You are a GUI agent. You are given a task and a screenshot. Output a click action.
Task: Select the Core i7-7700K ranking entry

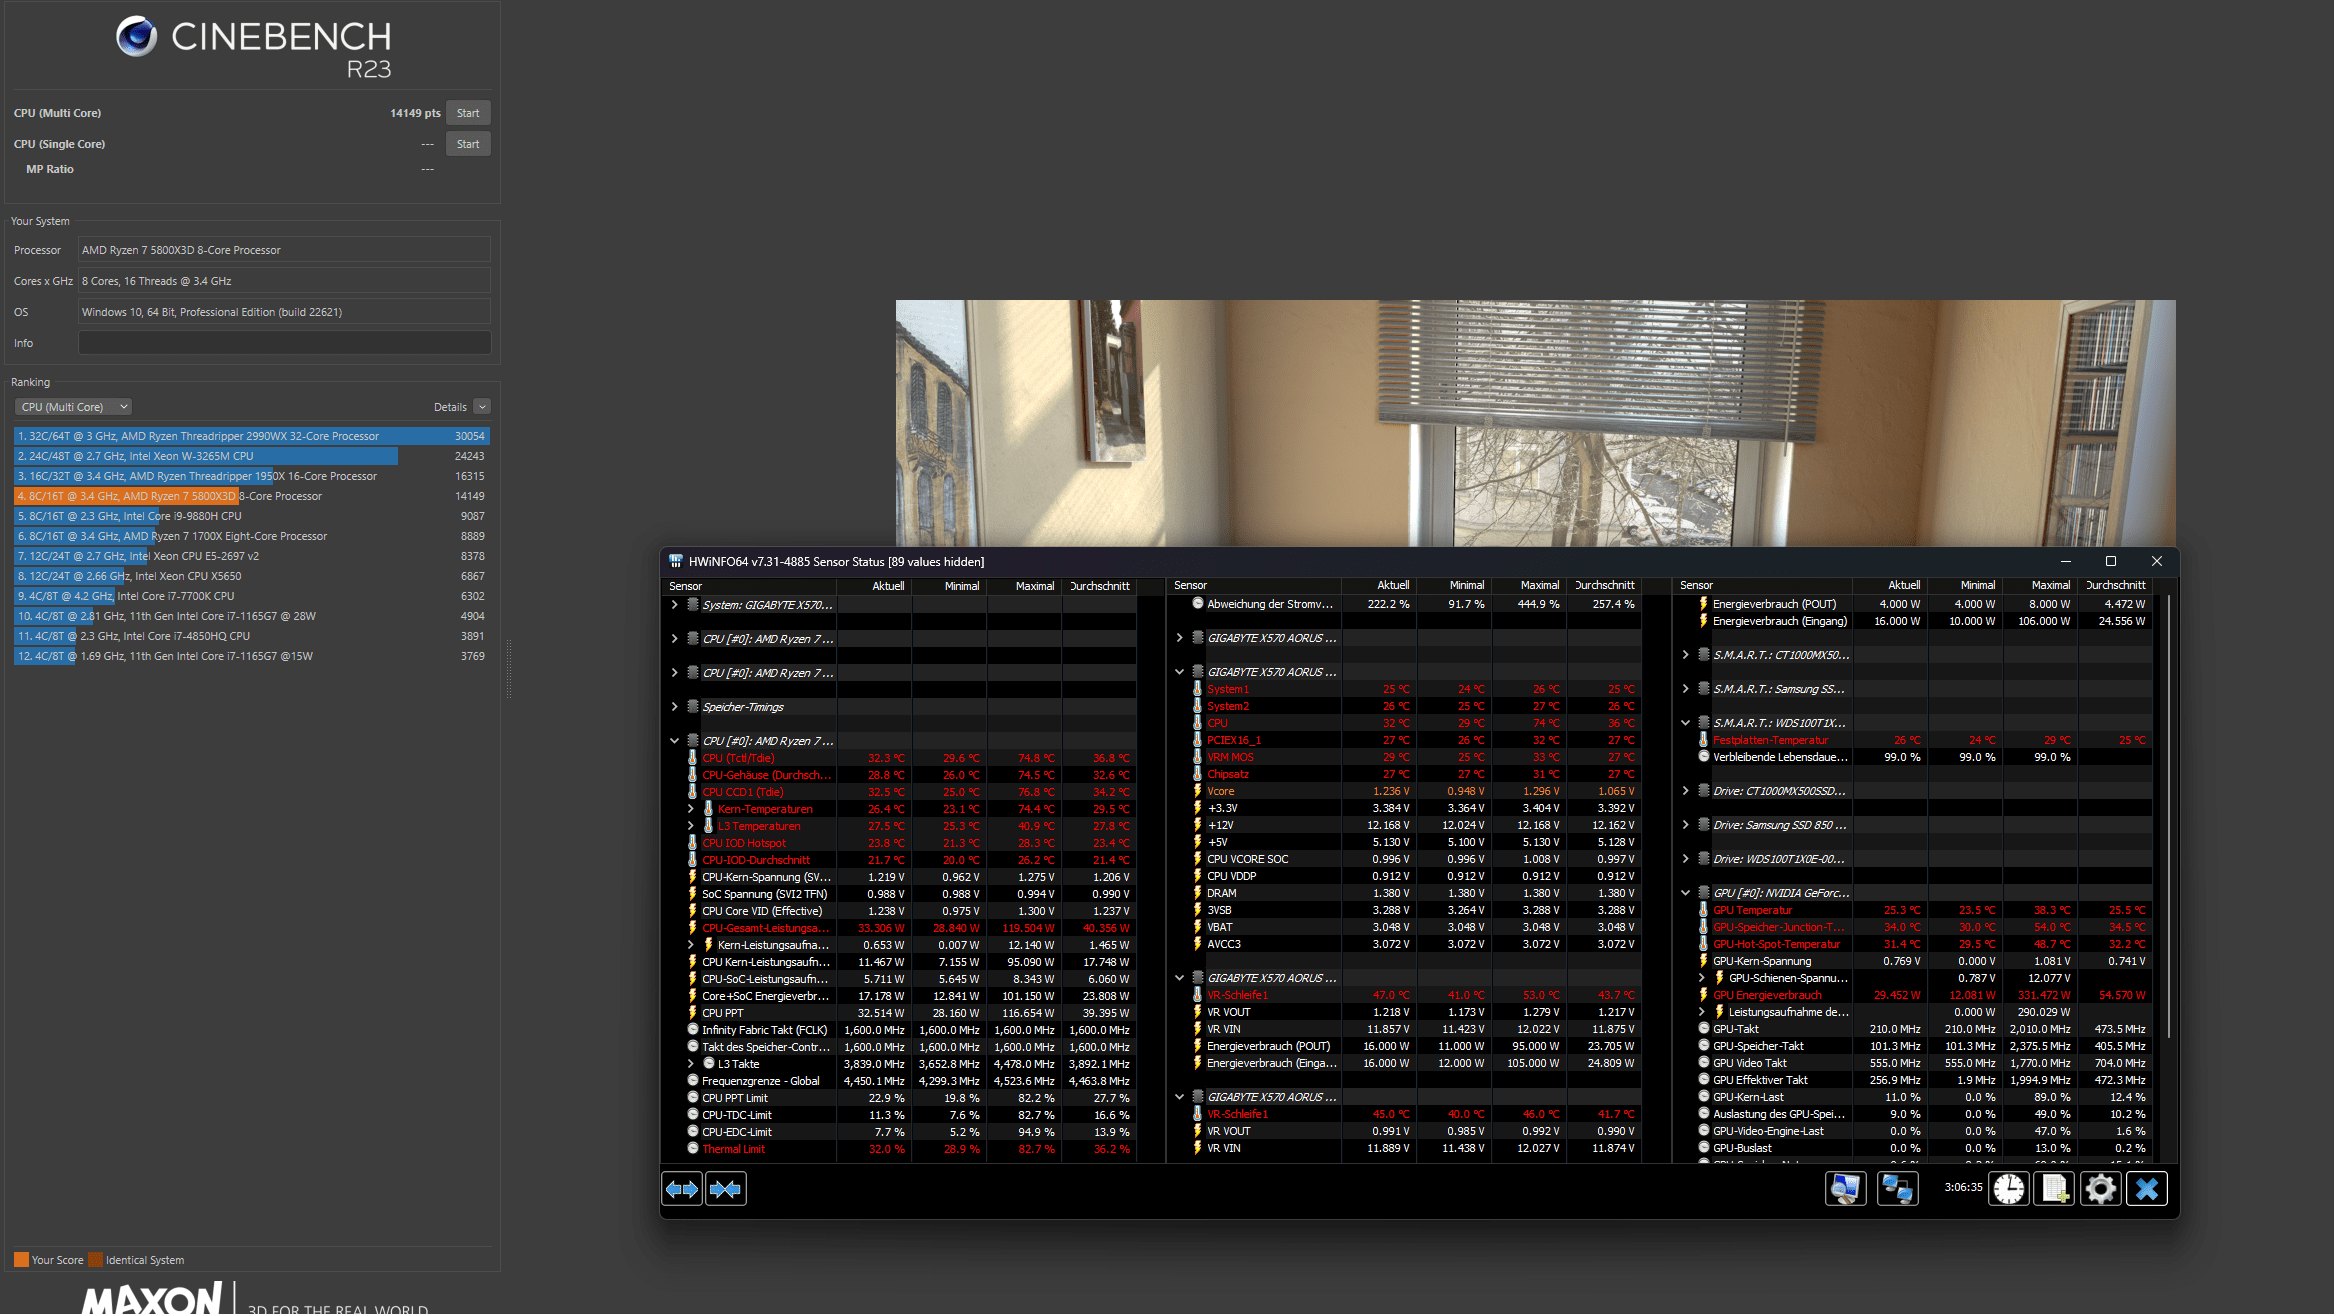click(251, 596)
